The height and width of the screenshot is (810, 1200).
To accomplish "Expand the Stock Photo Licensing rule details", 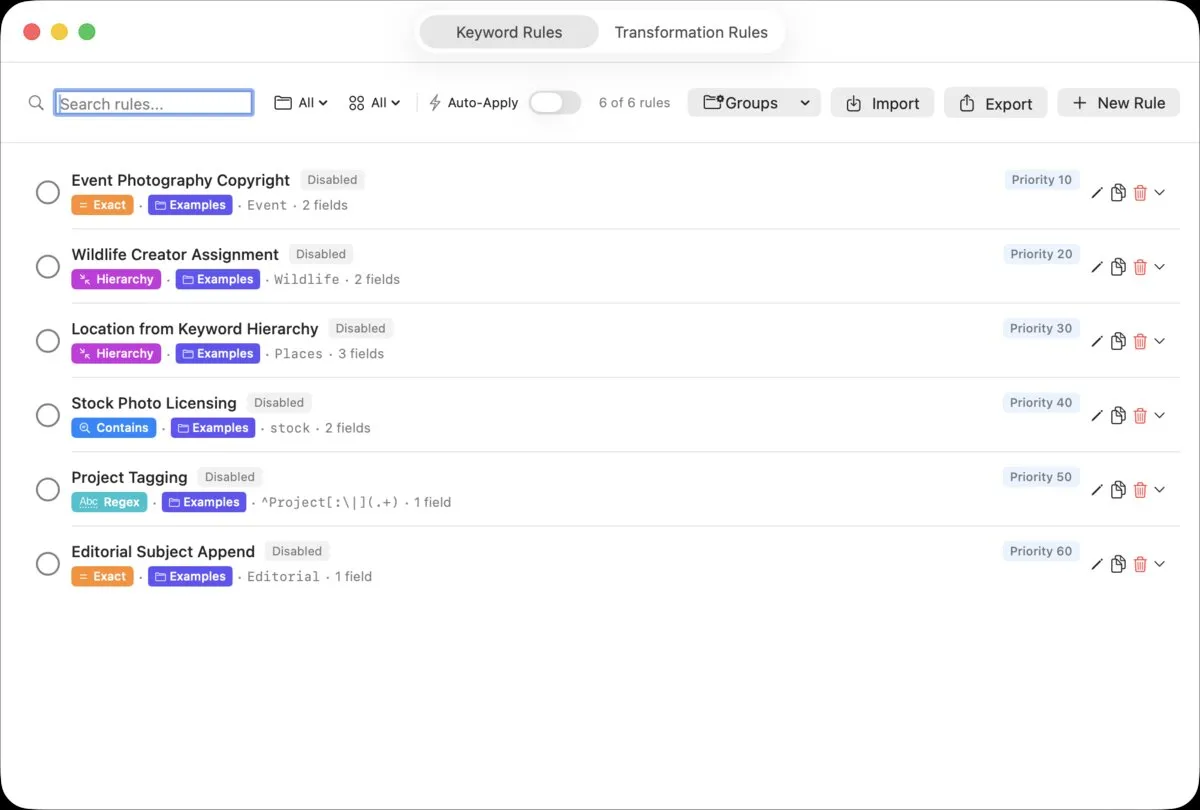I will [1161, 415].
